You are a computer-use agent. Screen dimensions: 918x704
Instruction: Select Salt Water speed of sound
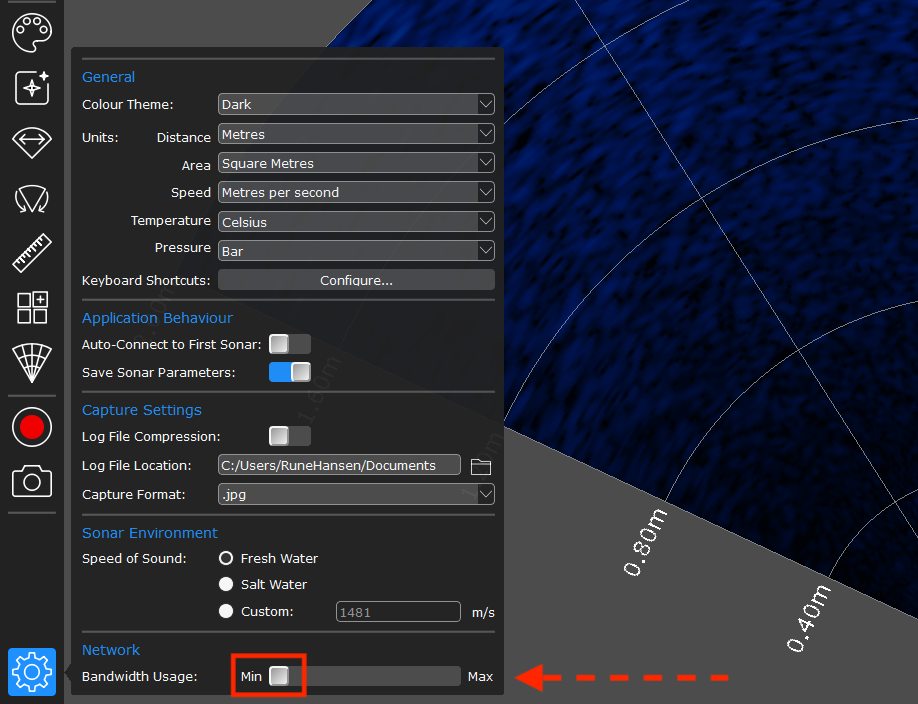[x=226, y=584]
